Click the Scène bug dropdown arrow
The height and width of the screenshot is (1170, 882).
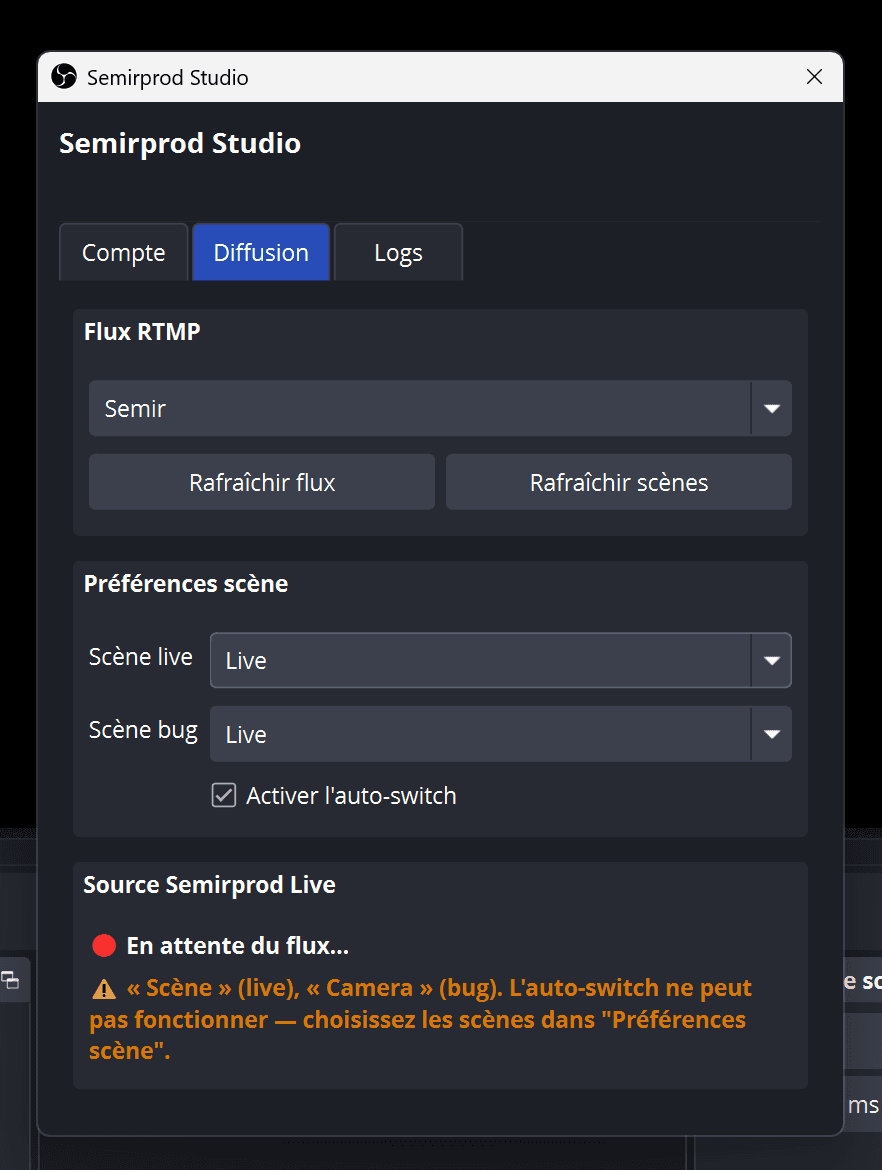point(772,734)
